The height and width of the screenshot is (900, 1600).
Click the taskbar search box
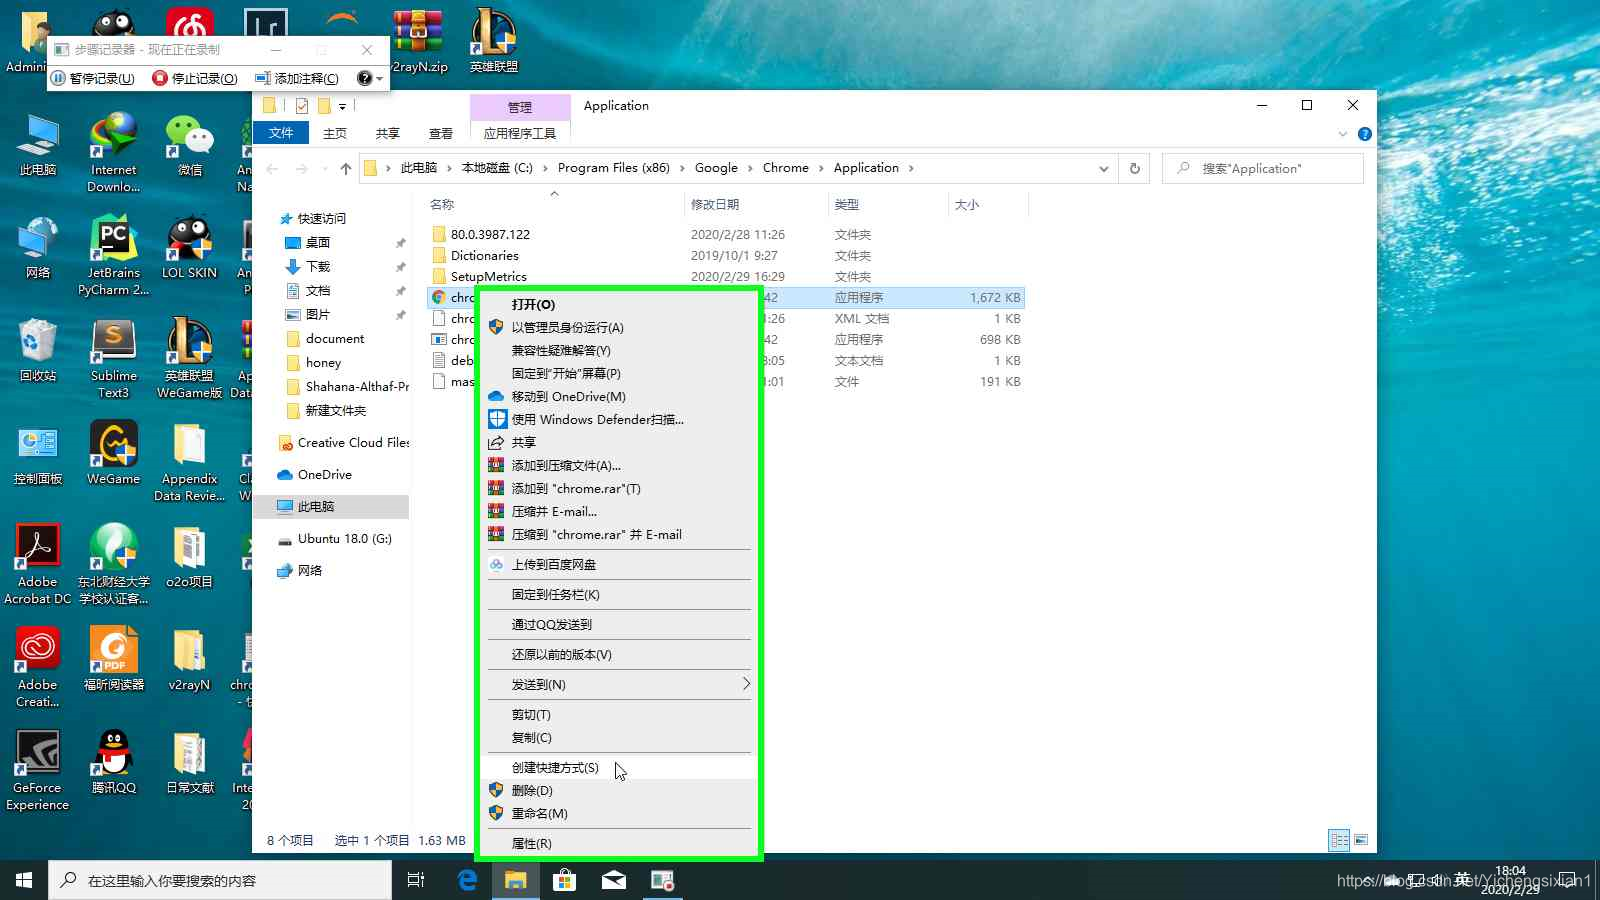[x=220, y=880]
